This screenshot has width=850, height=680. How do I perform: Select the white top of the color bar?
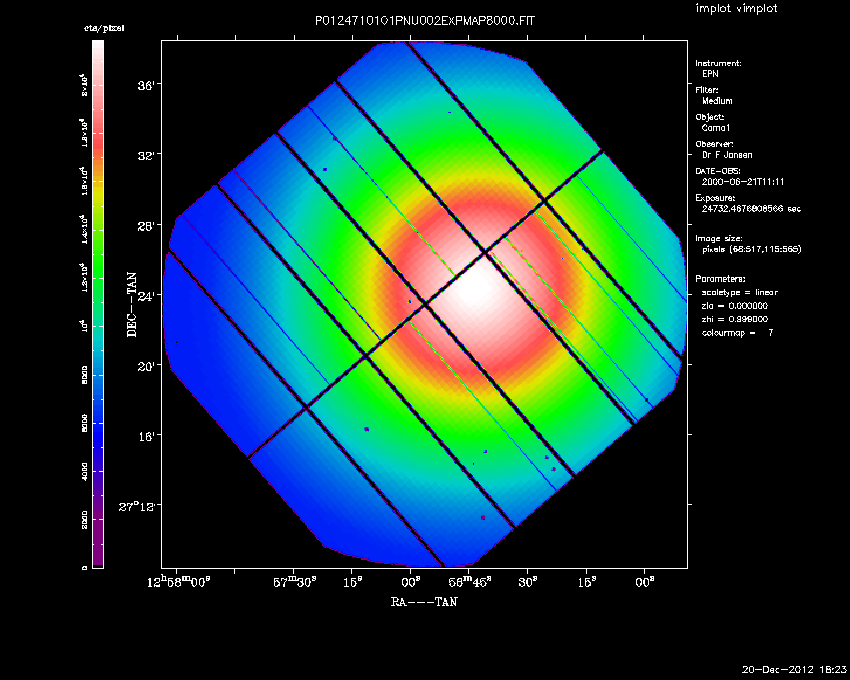pyautogui.click(x=98, y=47)
